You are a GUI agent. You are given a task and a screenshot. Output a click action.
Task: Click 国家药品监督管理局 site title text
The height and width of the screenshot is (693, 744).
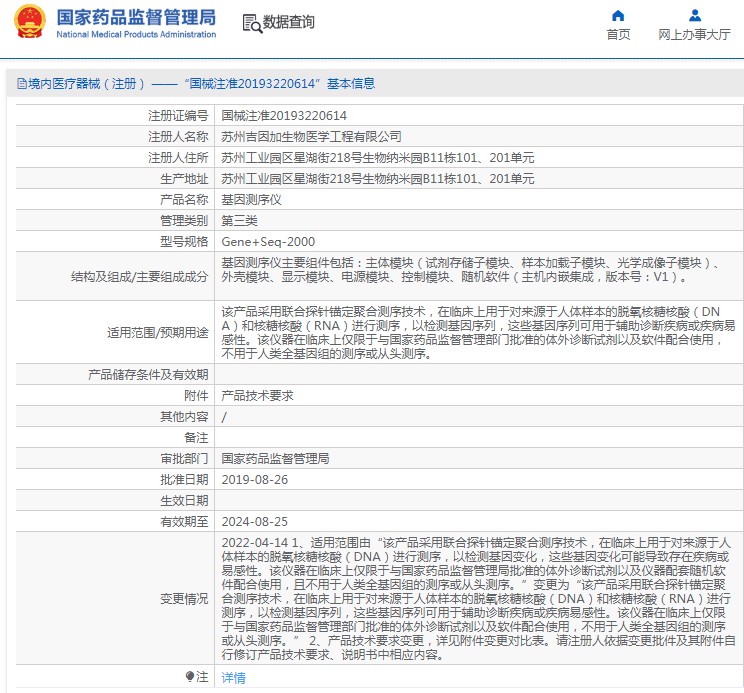click(136, 17)
